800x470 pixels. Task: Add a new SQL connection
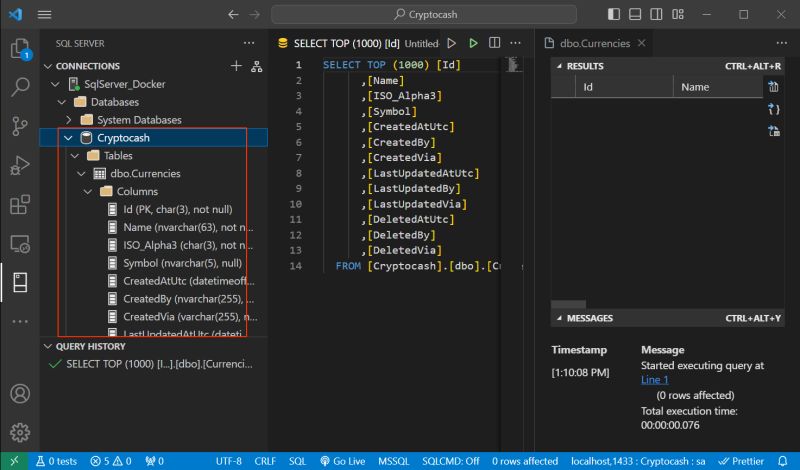236,66
